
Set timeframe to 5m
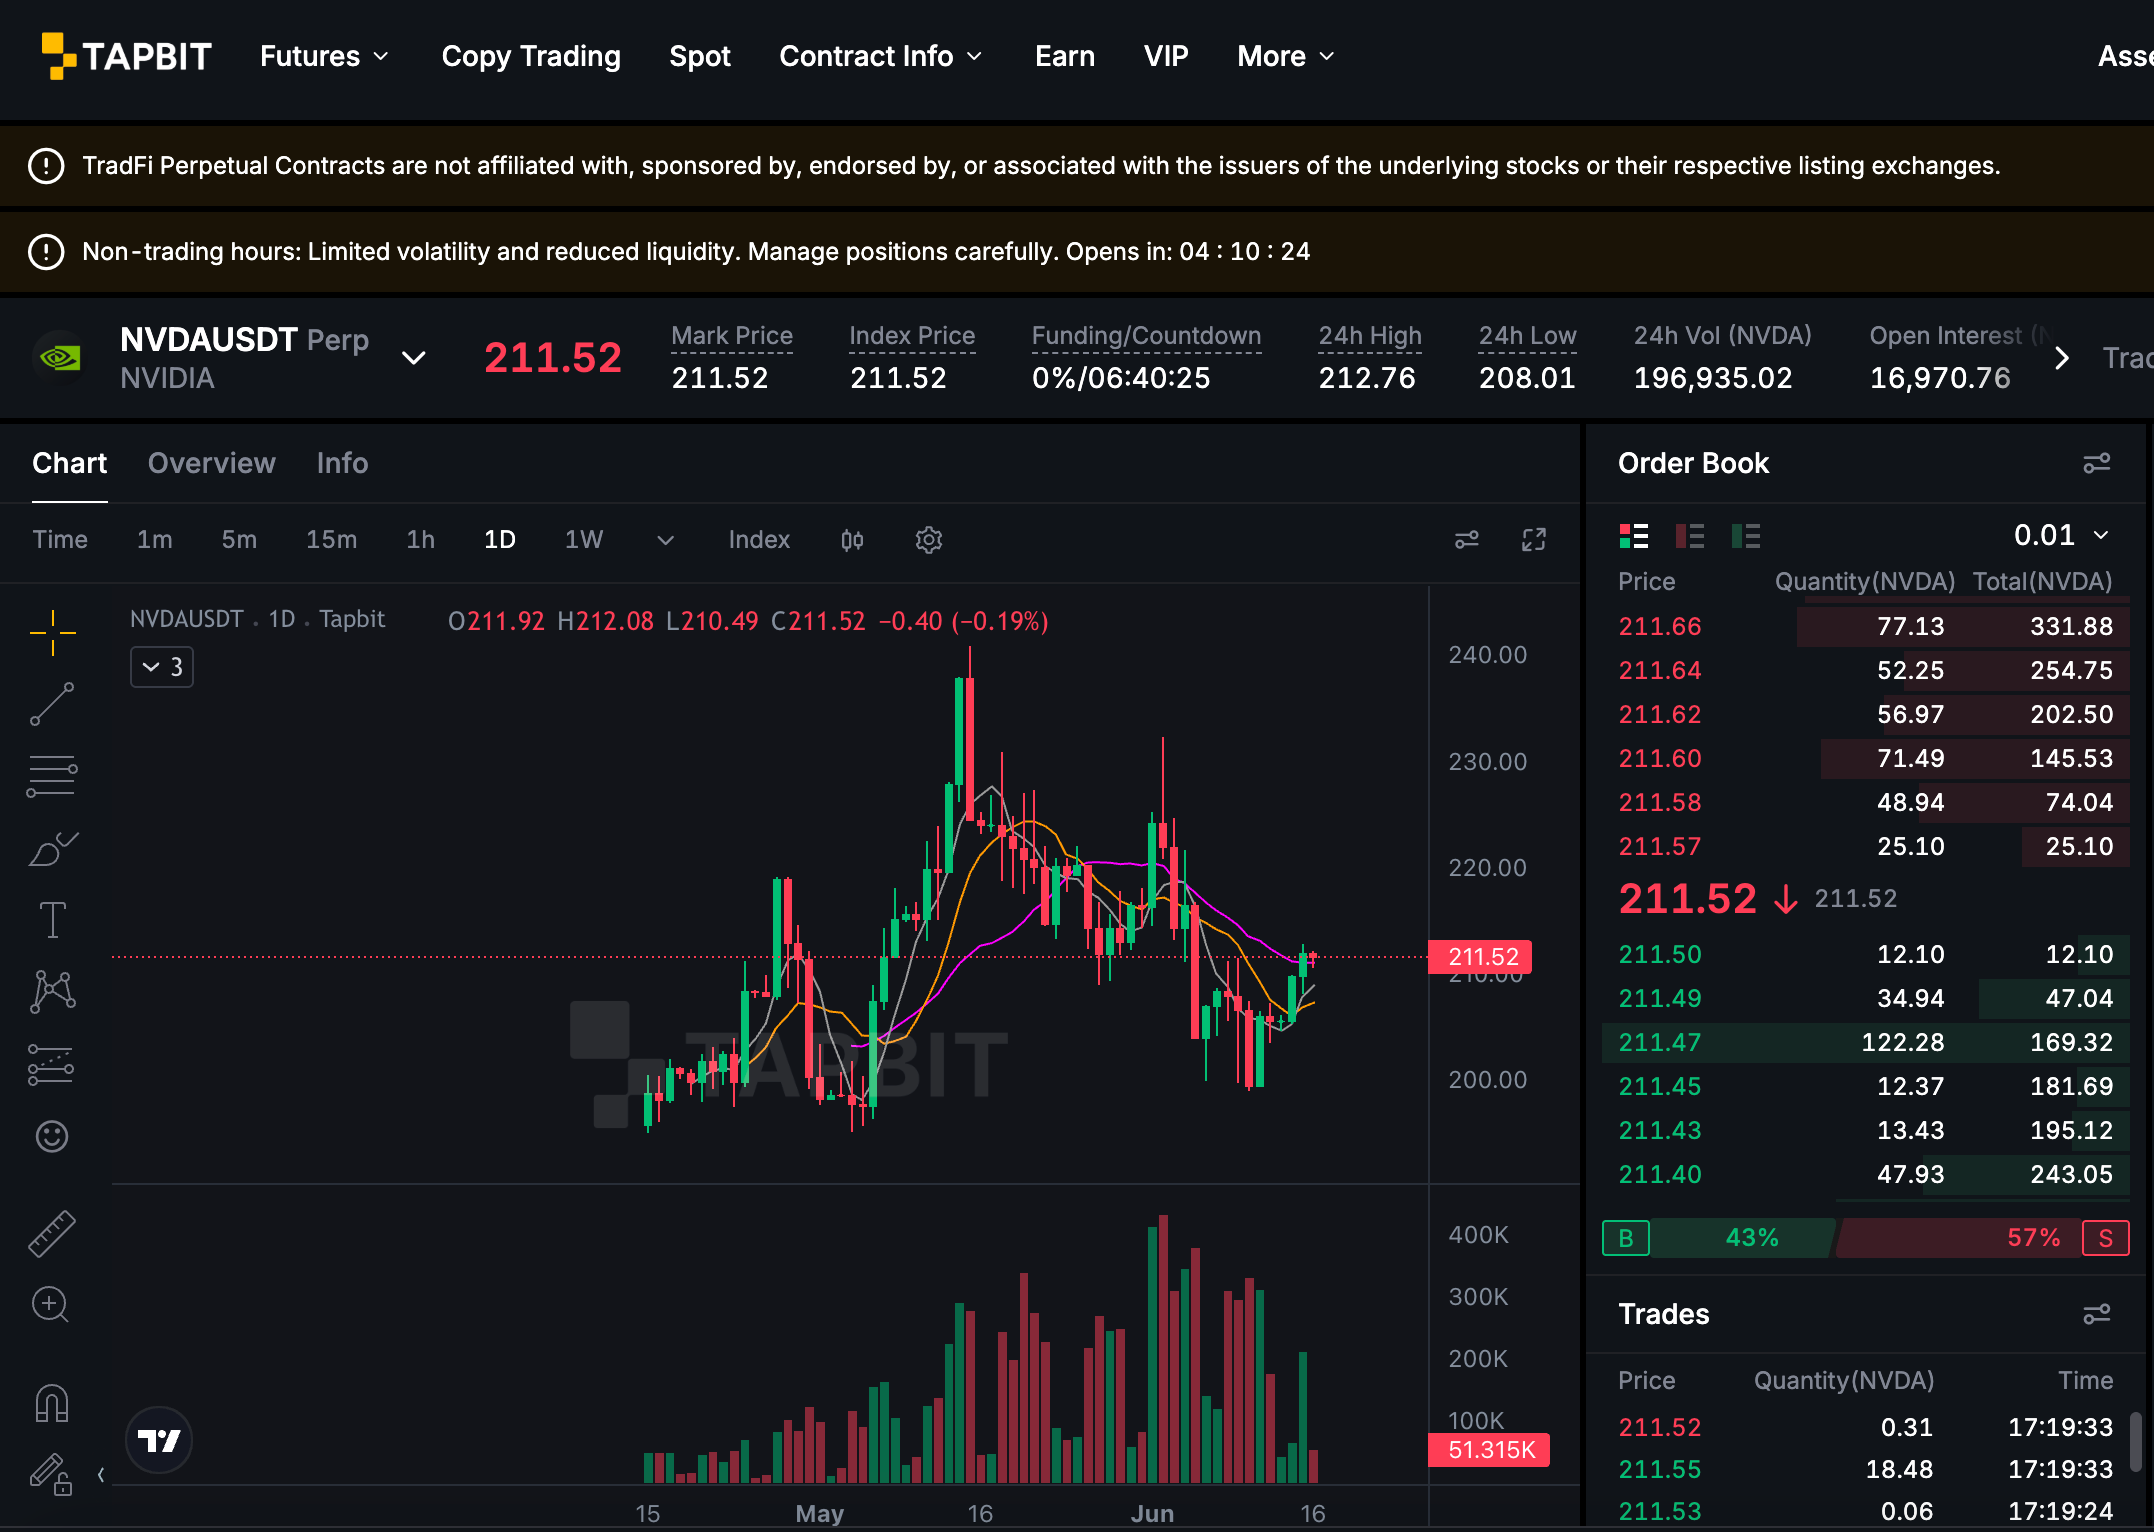point(239,540)
